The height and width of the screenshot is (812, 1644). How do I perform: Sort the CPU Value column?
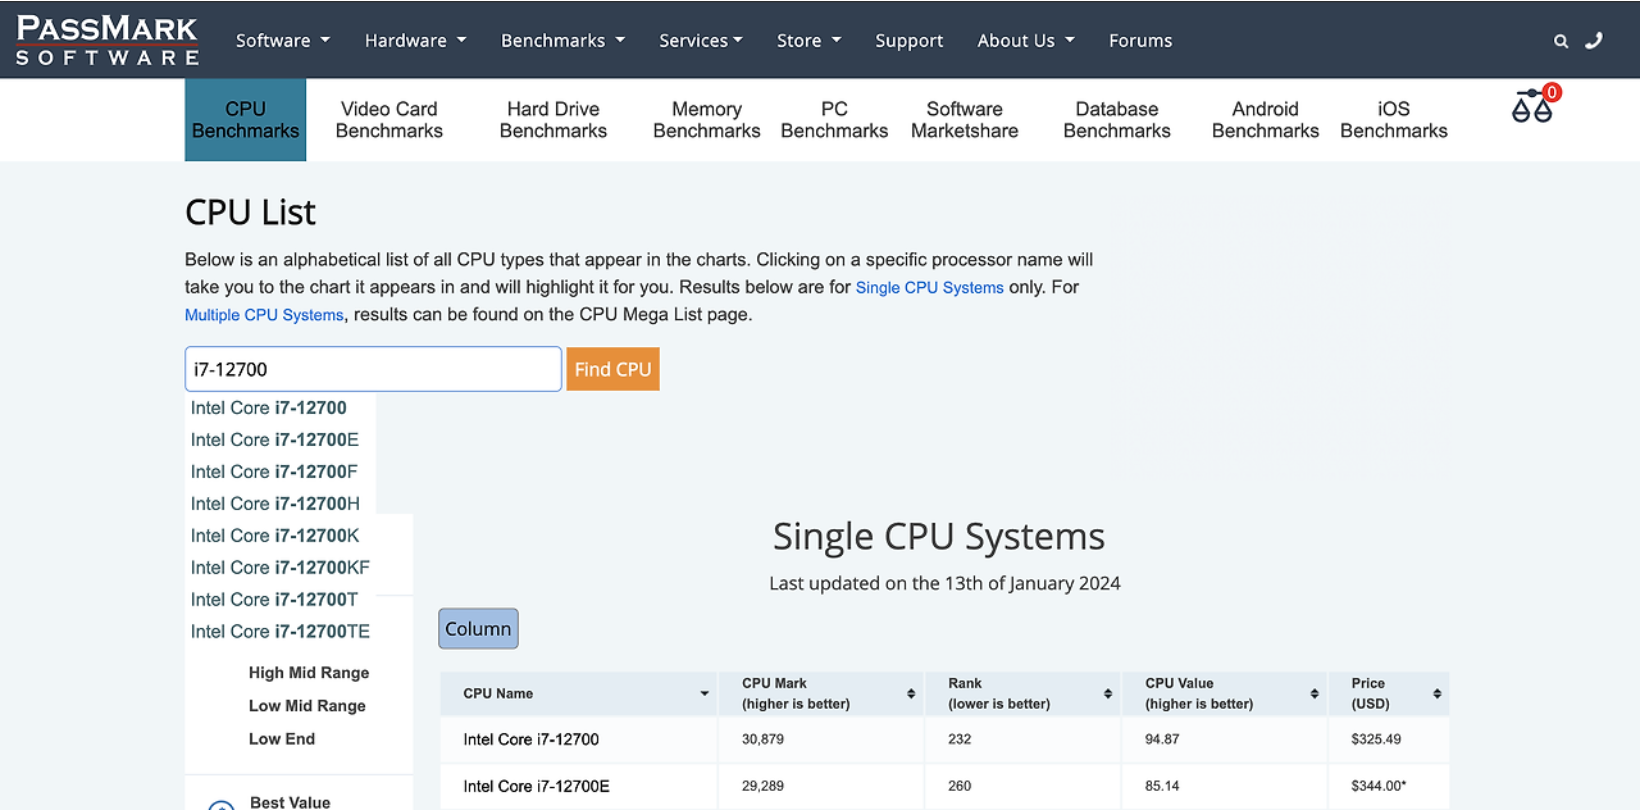tap(1316, 695)
